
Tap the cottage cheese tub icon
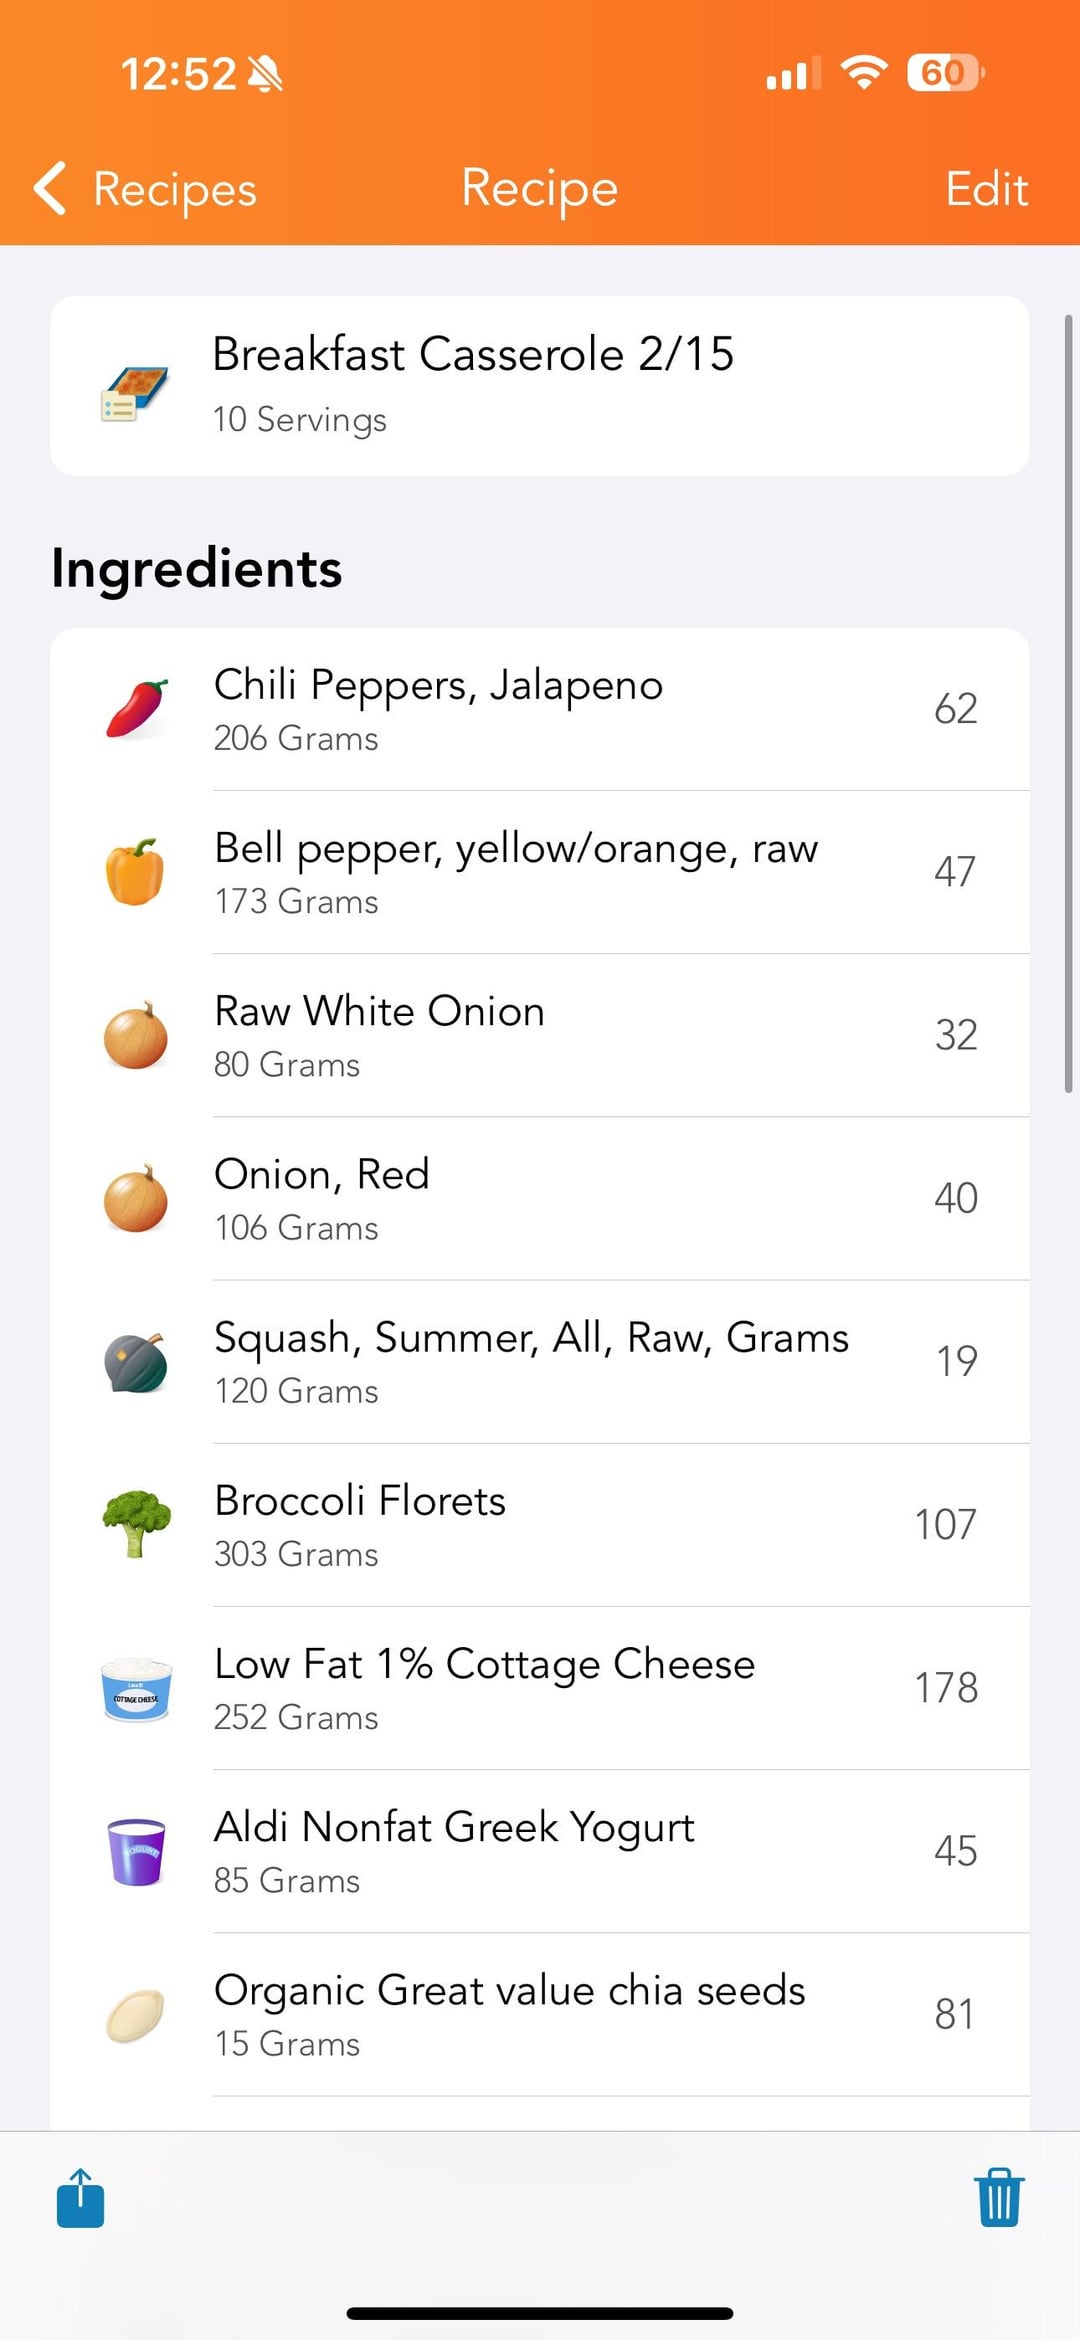(136, 1688)
